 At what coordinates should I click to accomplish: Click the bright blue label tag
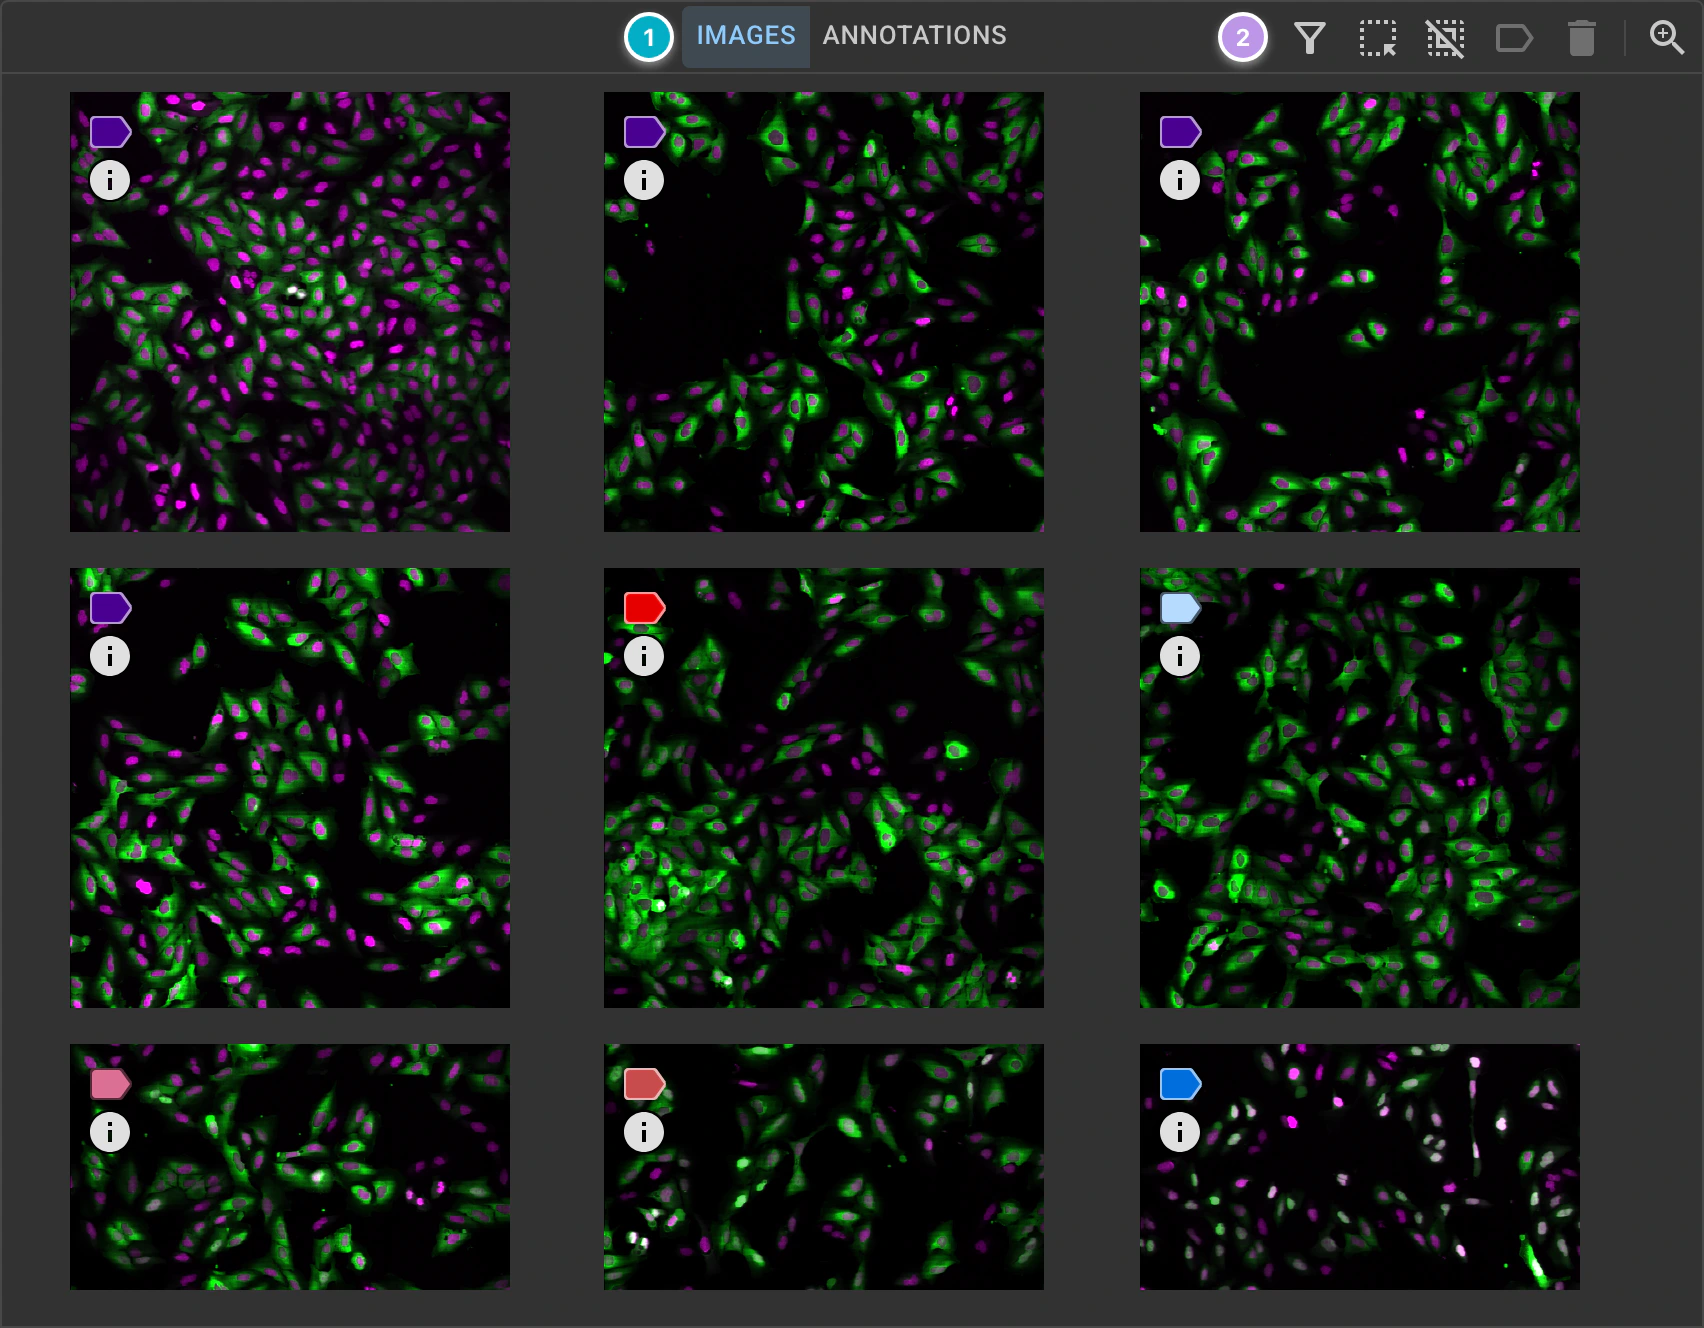(x=1181, y=1084)
